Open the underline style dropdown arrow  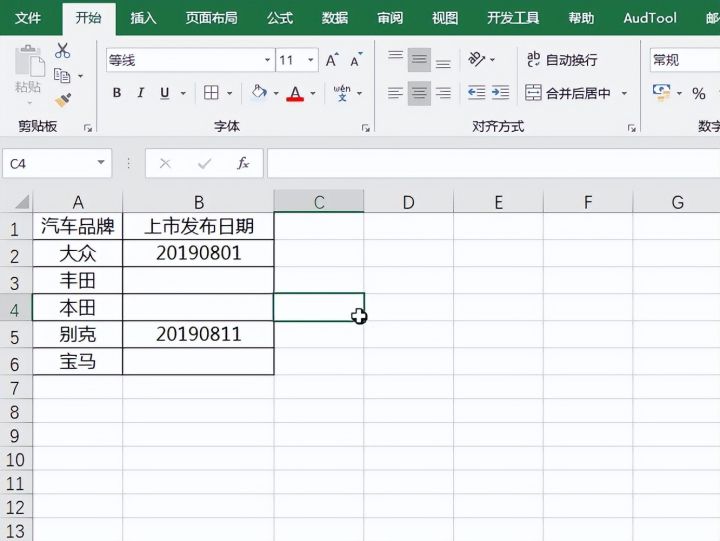(183, 93)
